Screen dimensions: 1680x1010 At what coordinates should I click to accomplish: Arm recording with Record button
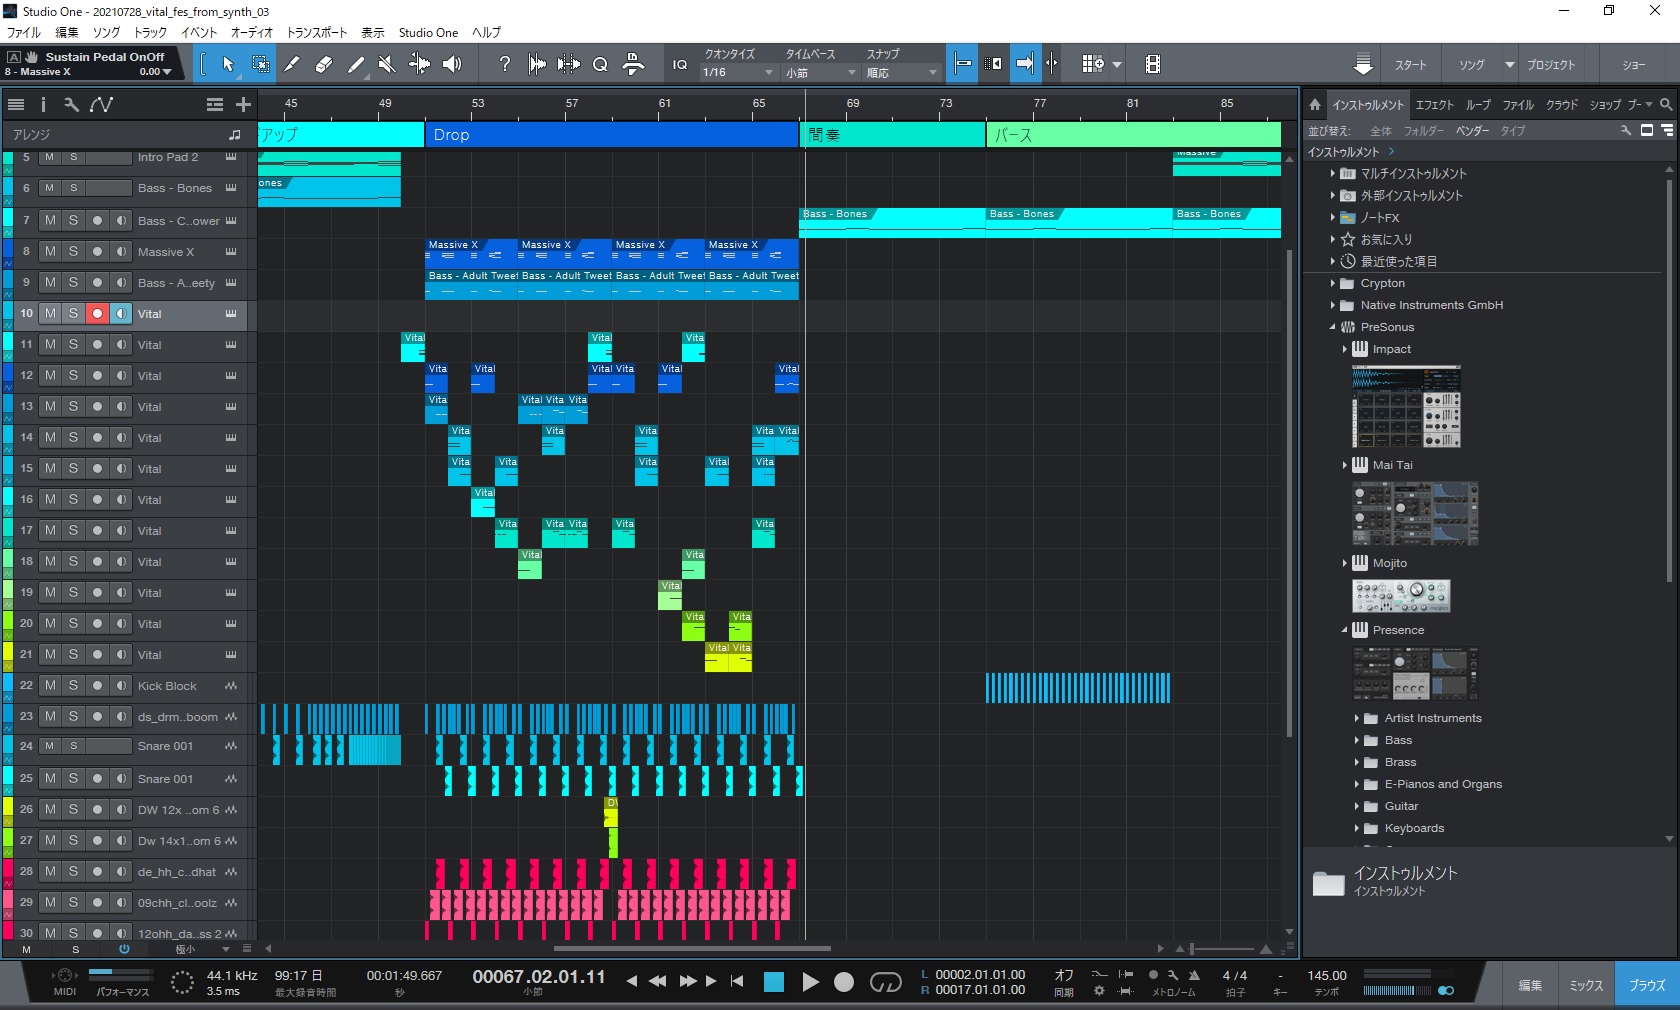[x=844, y=982]
